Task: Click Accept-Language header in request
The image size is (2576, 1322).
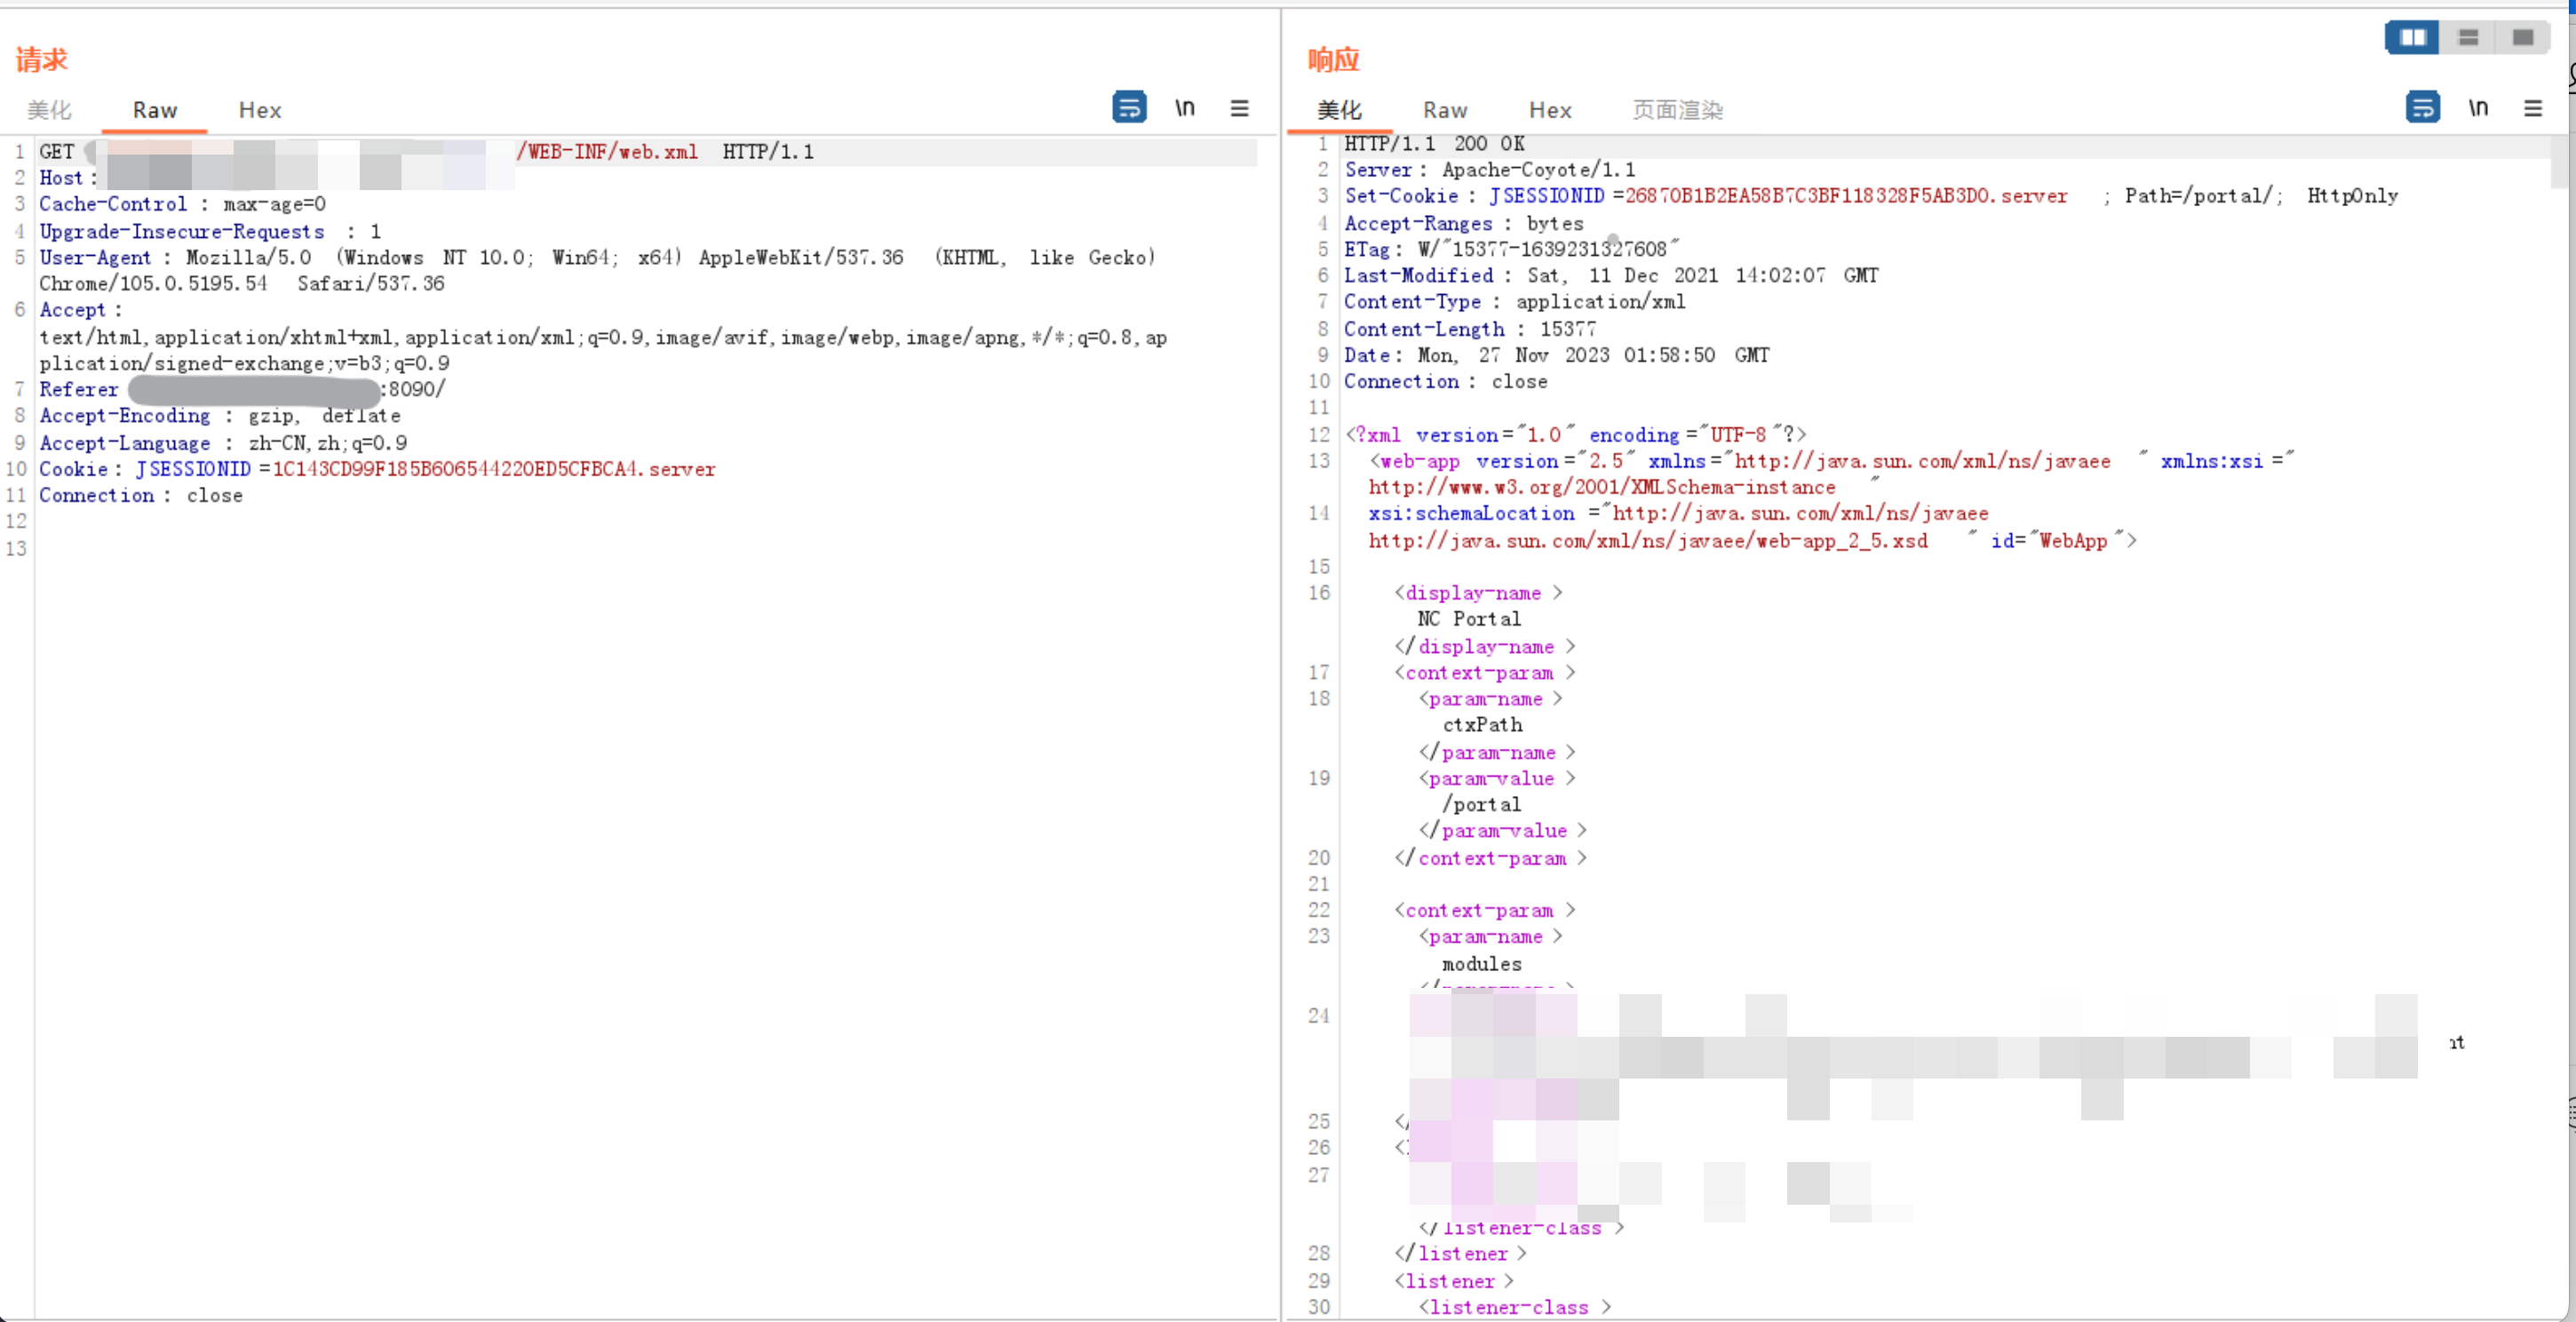Action: click(x=222, y=442)
